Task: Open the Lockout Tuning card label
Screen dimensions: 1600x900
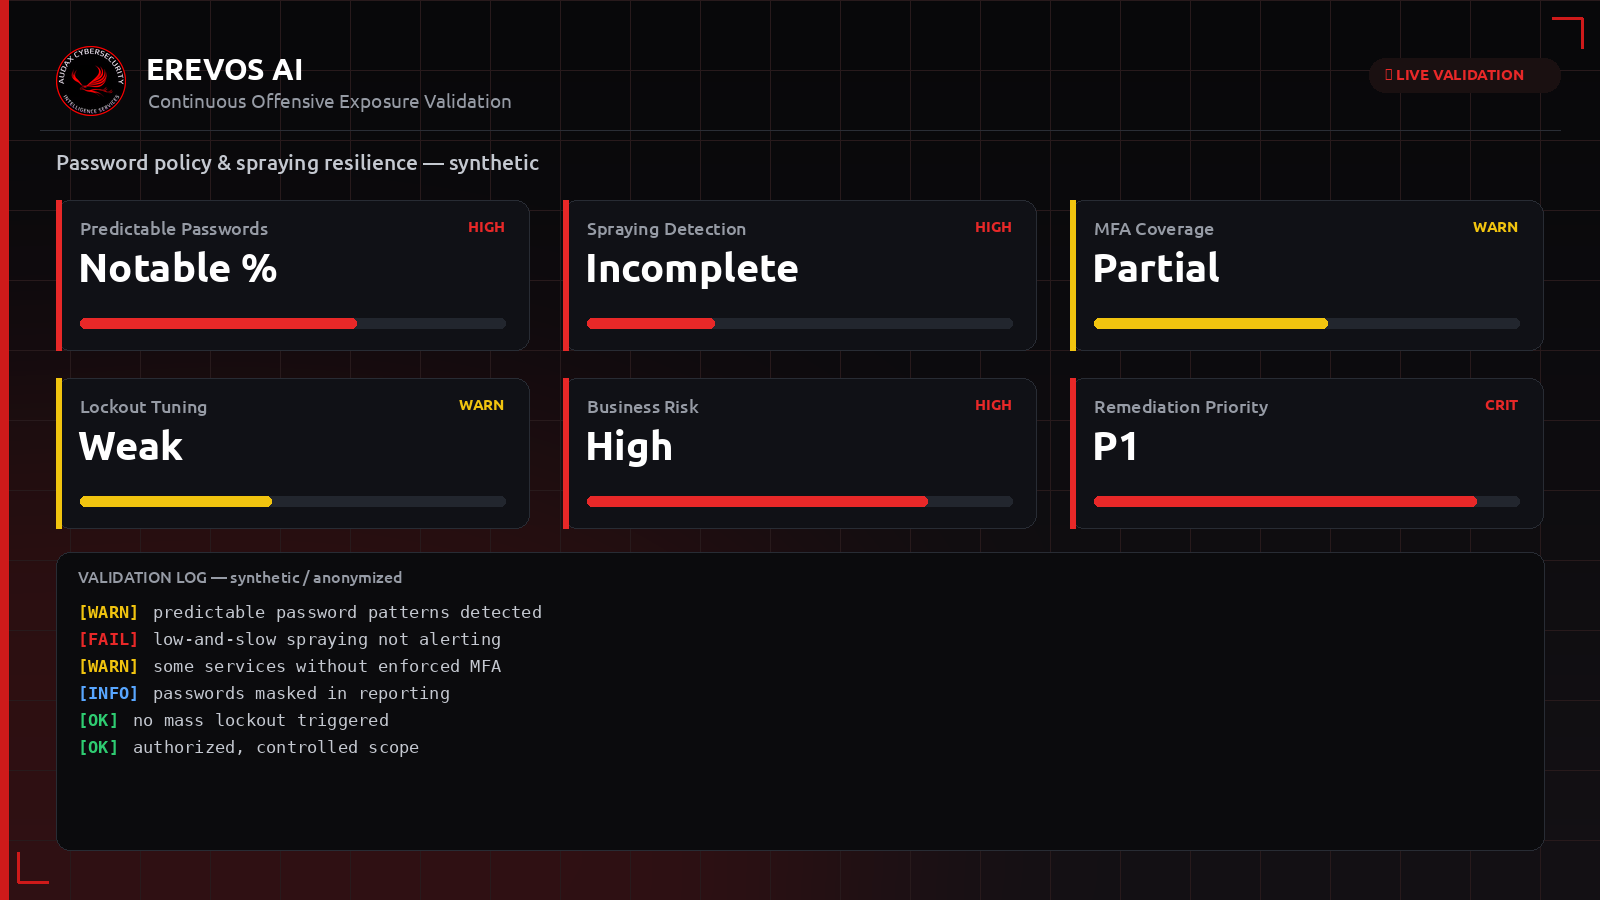Action: click(143, 407)
